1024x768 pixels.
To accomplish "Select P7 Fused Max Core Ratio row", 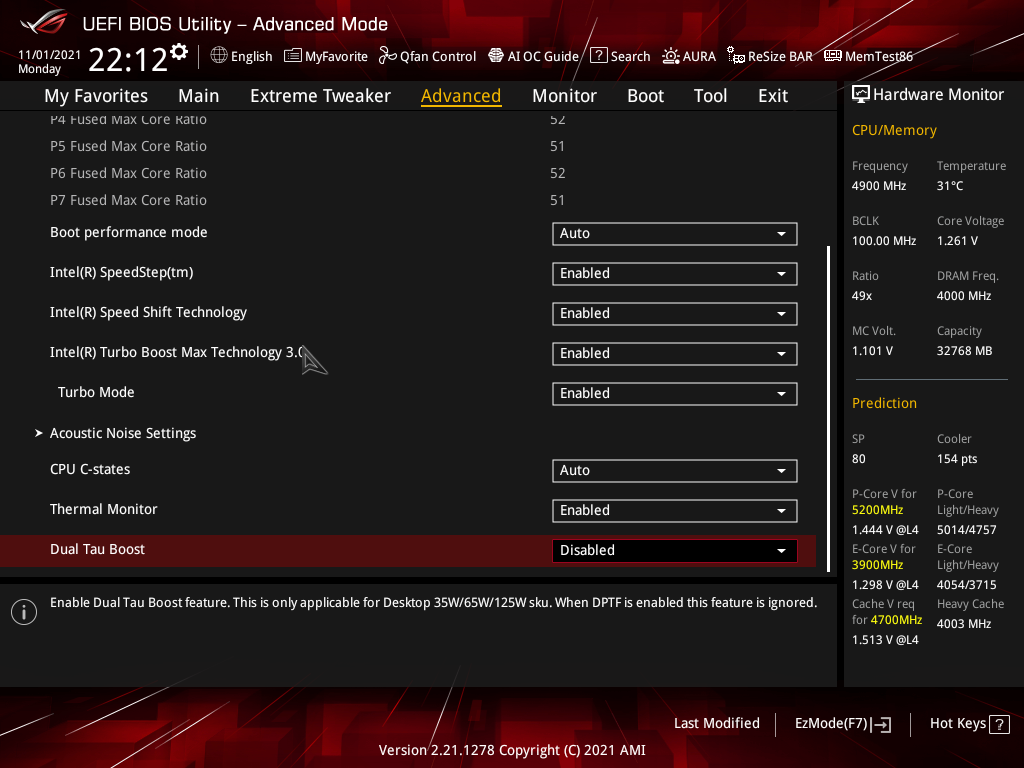I will 408,200.
